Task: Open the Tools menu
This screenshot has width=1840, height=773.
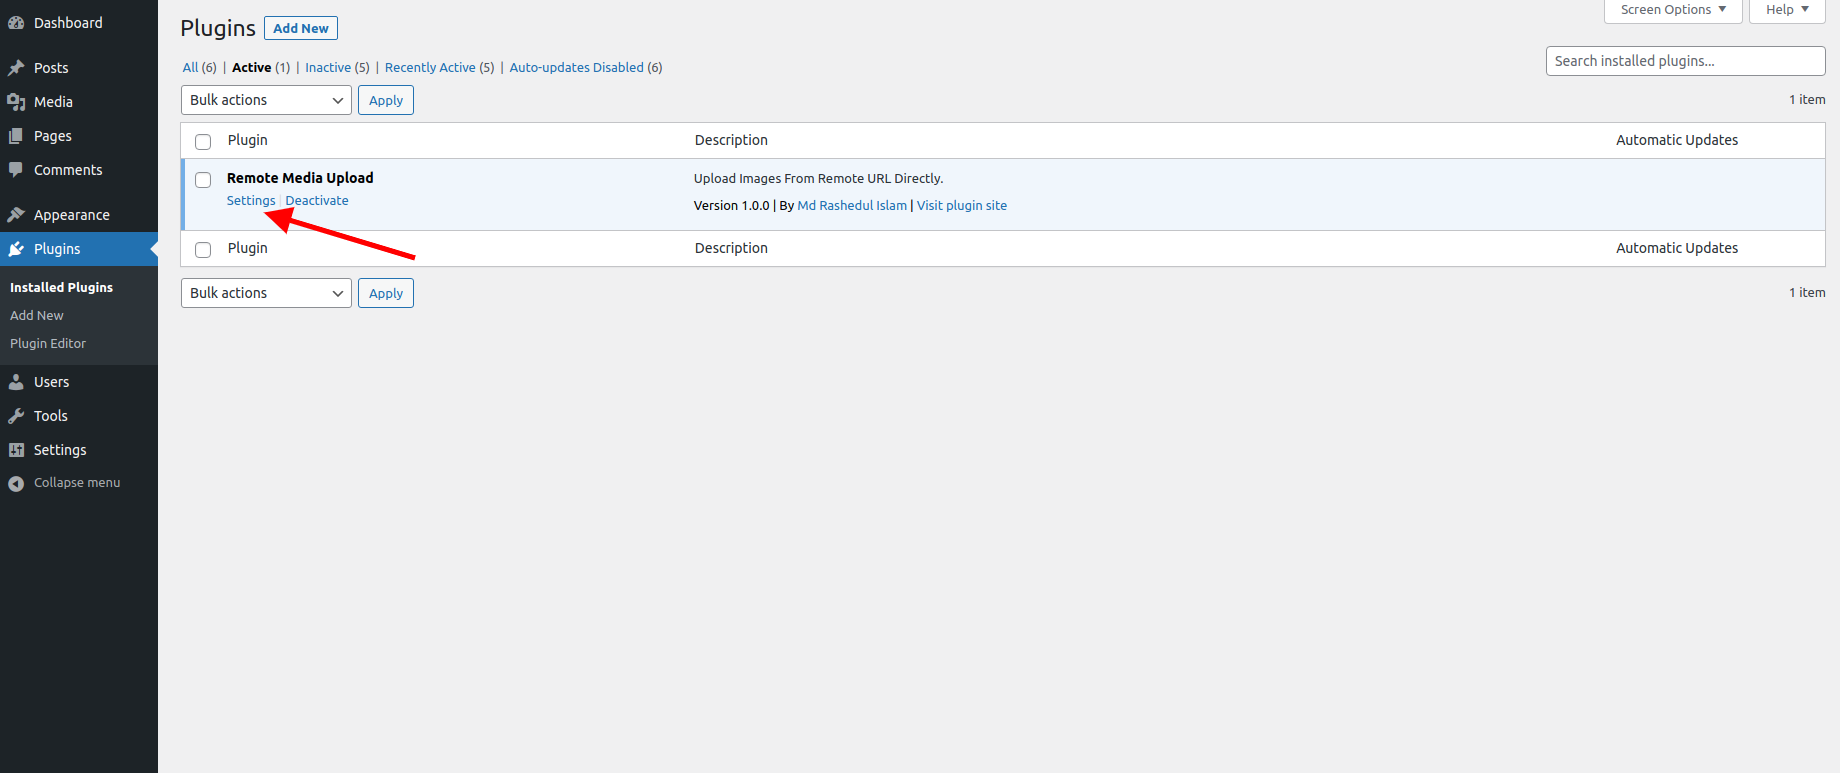Action: [51, 416]
